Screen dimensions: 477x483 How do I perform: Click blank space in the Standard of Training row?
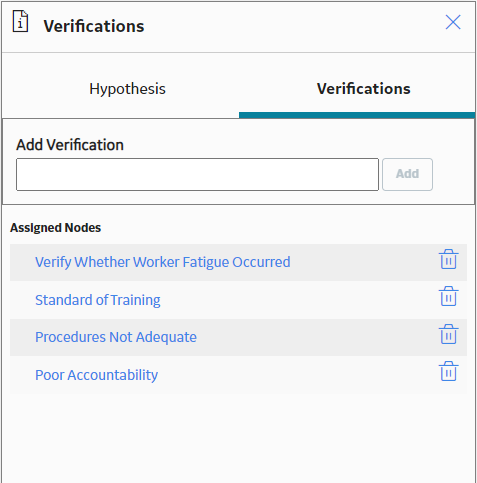(297, 300)
